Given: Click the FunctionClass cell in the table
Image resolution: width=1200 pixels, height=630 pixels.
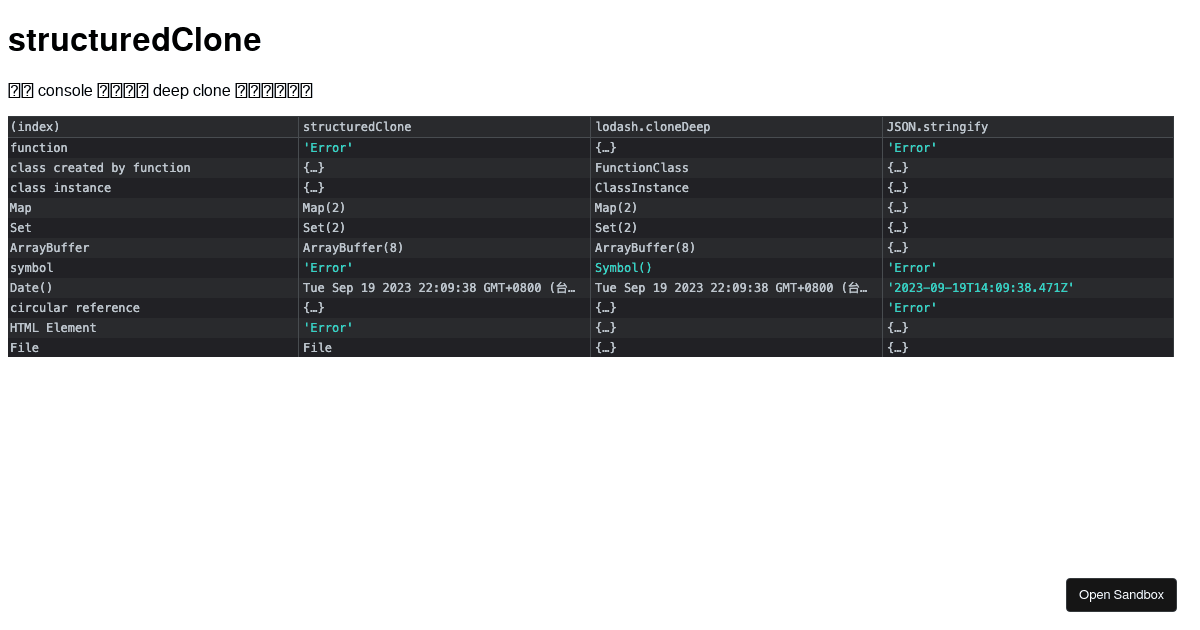Looking at the screenshot, I should [x=641, y=167].
